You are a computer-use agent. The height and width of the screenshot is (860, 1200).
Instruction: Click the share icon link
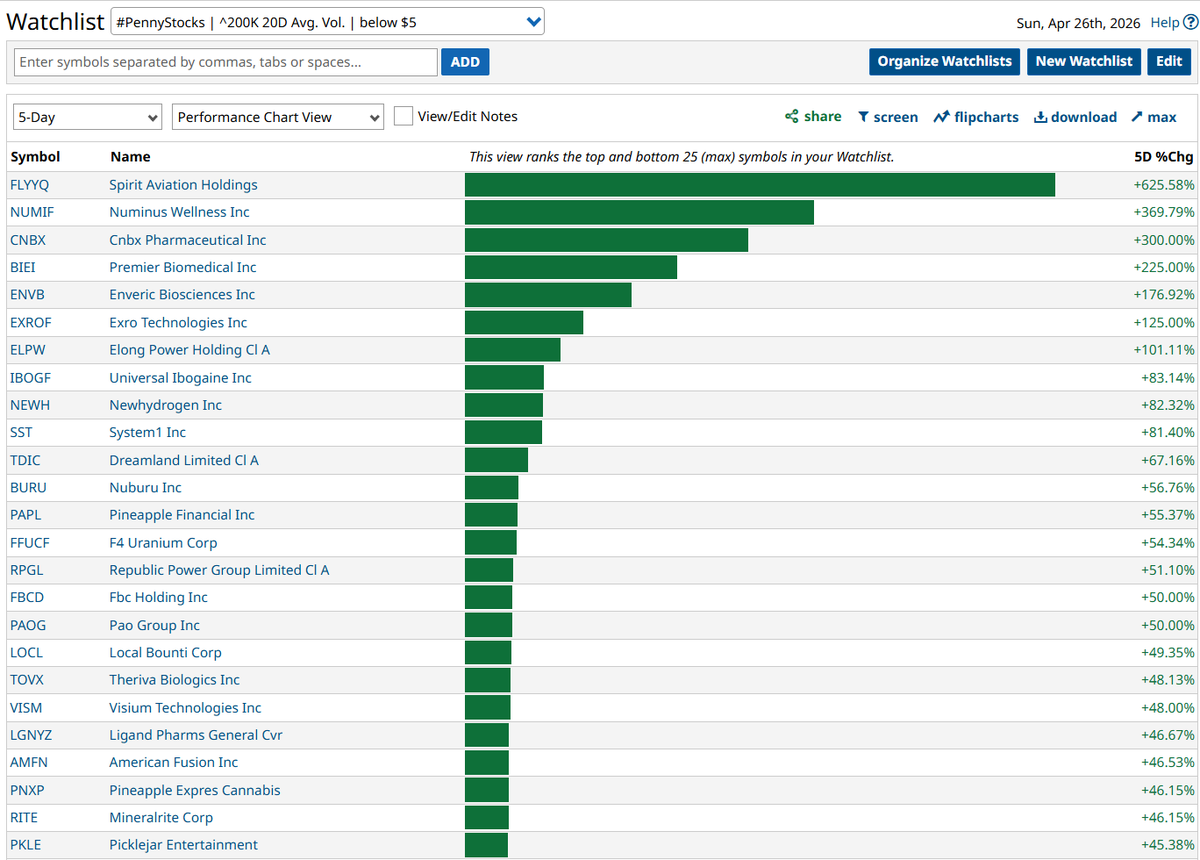point(813,117)
